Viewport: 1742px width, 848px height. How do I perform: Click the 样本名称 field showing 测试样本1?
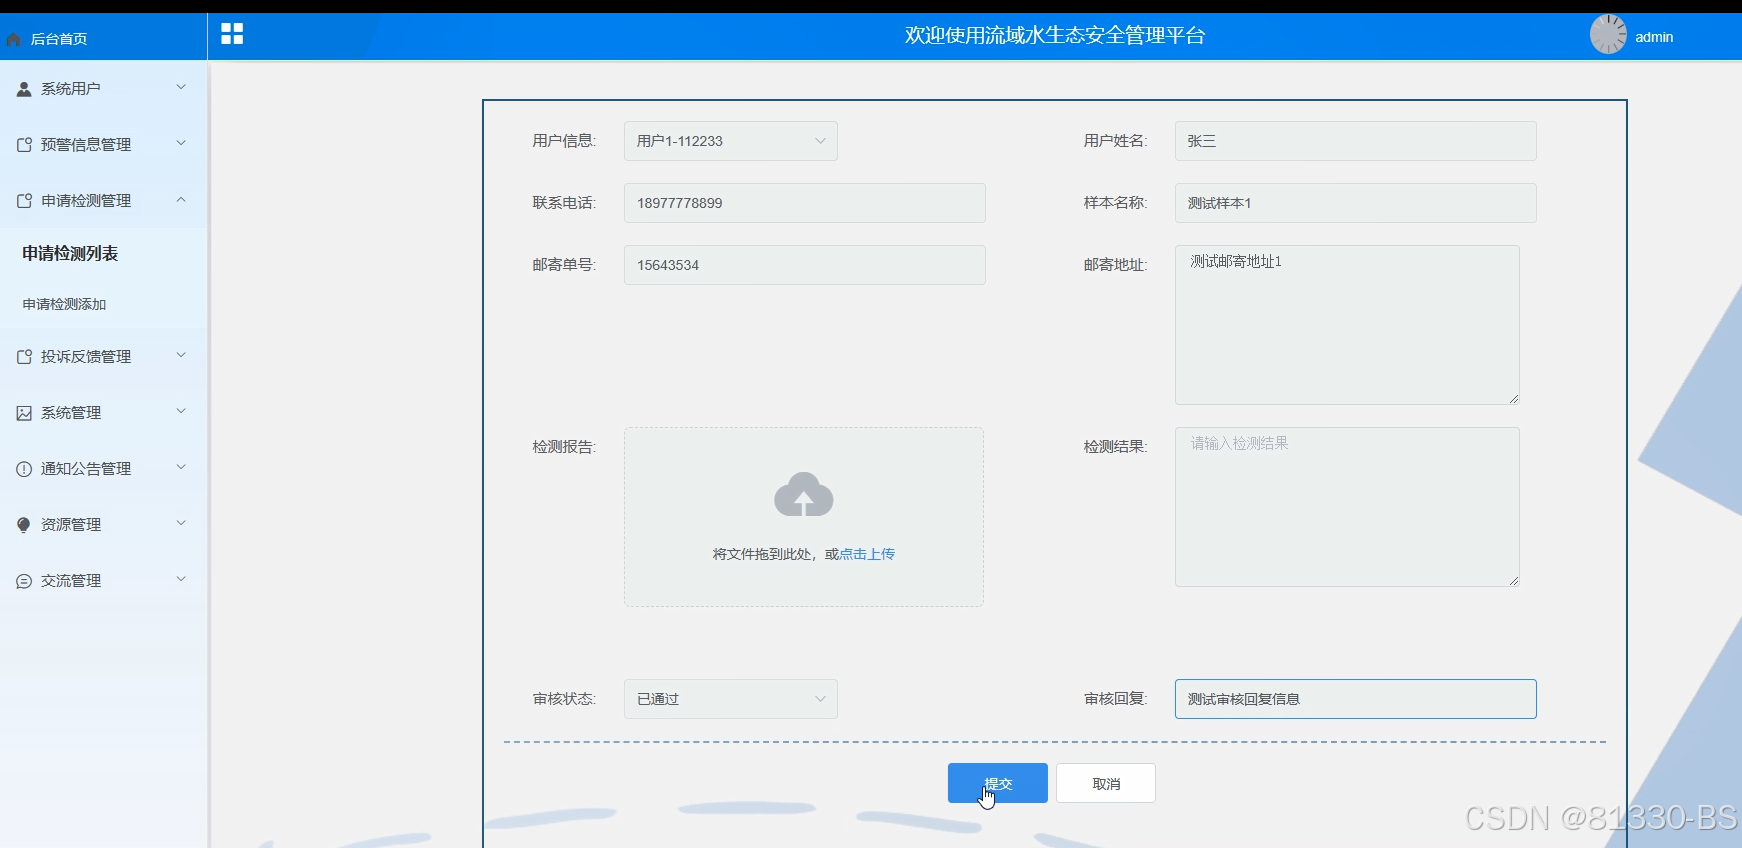pos(1356,203)
